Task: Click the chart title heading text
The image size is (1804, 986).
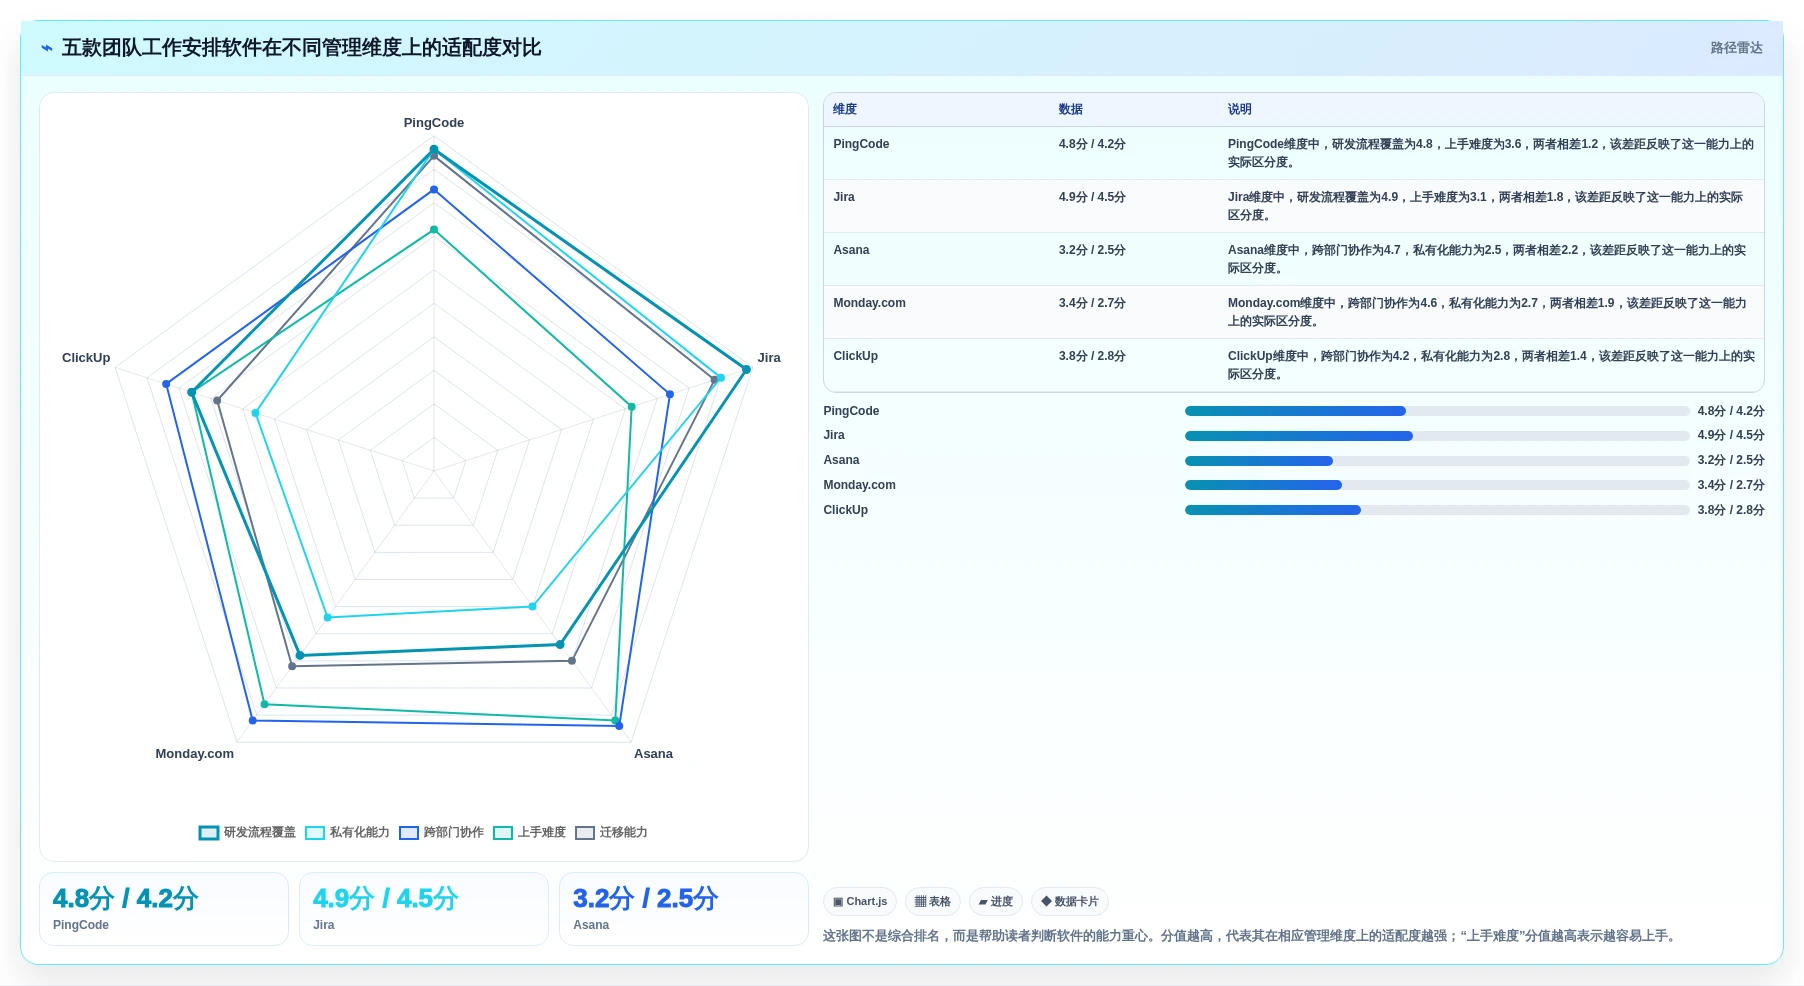Action: pos(301,48)
